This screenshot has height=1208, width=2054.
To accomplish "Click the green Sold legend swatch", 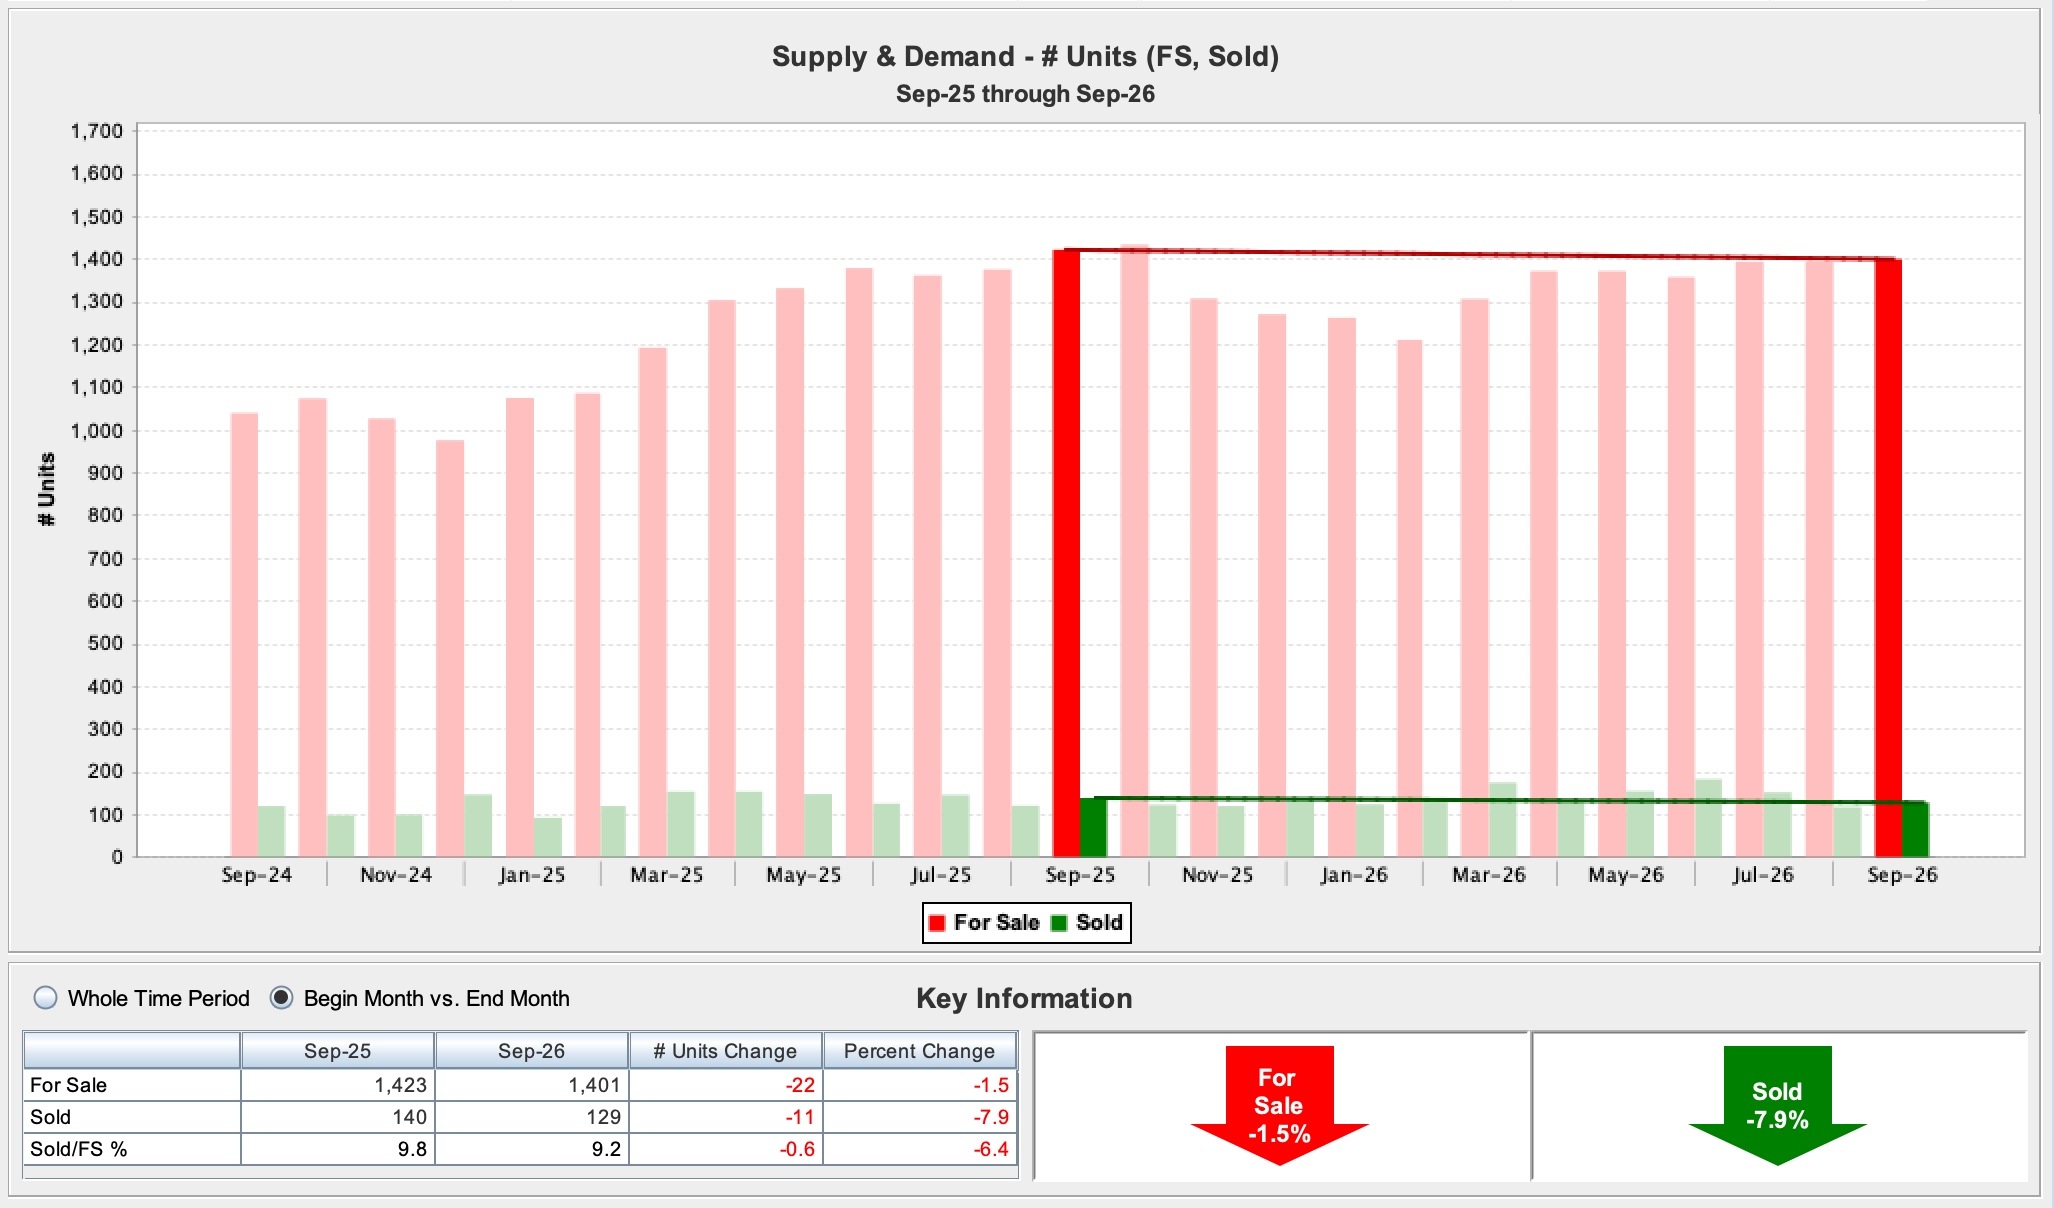I will (1059, 923).
